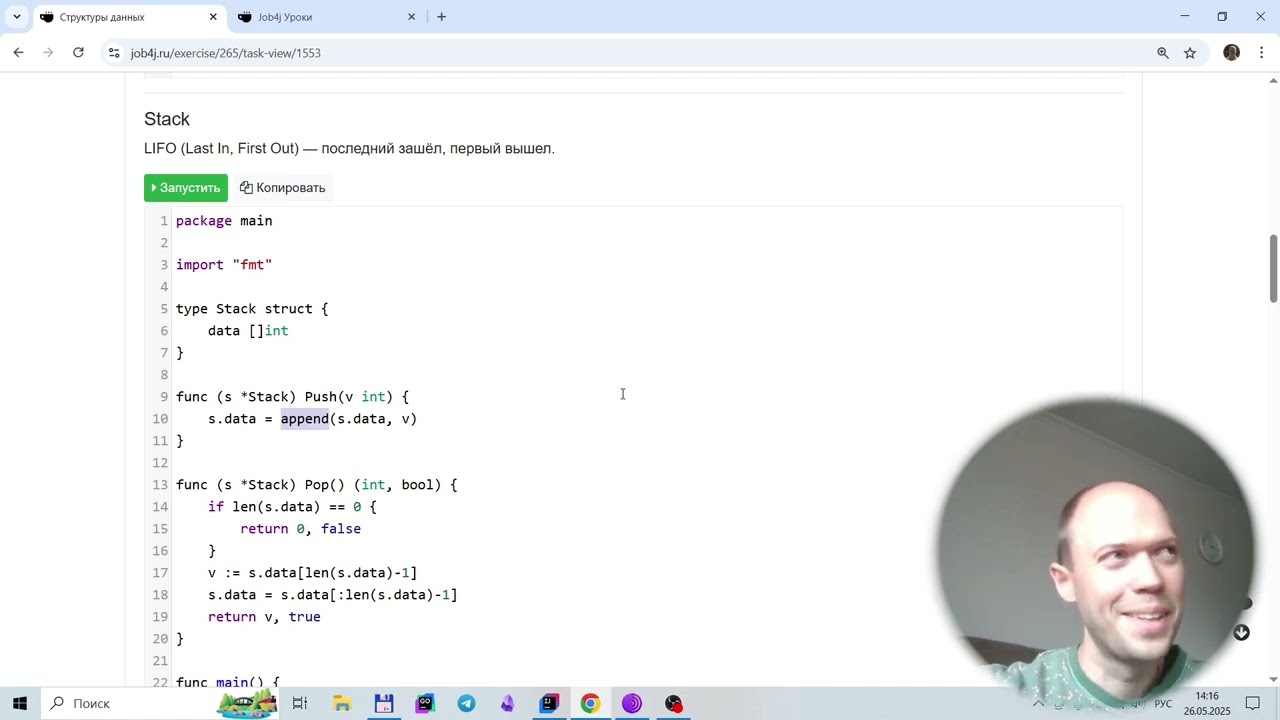Click the site information icon in address bar
The width and height of the screenshot is (1280, 720).
point(114,53)
